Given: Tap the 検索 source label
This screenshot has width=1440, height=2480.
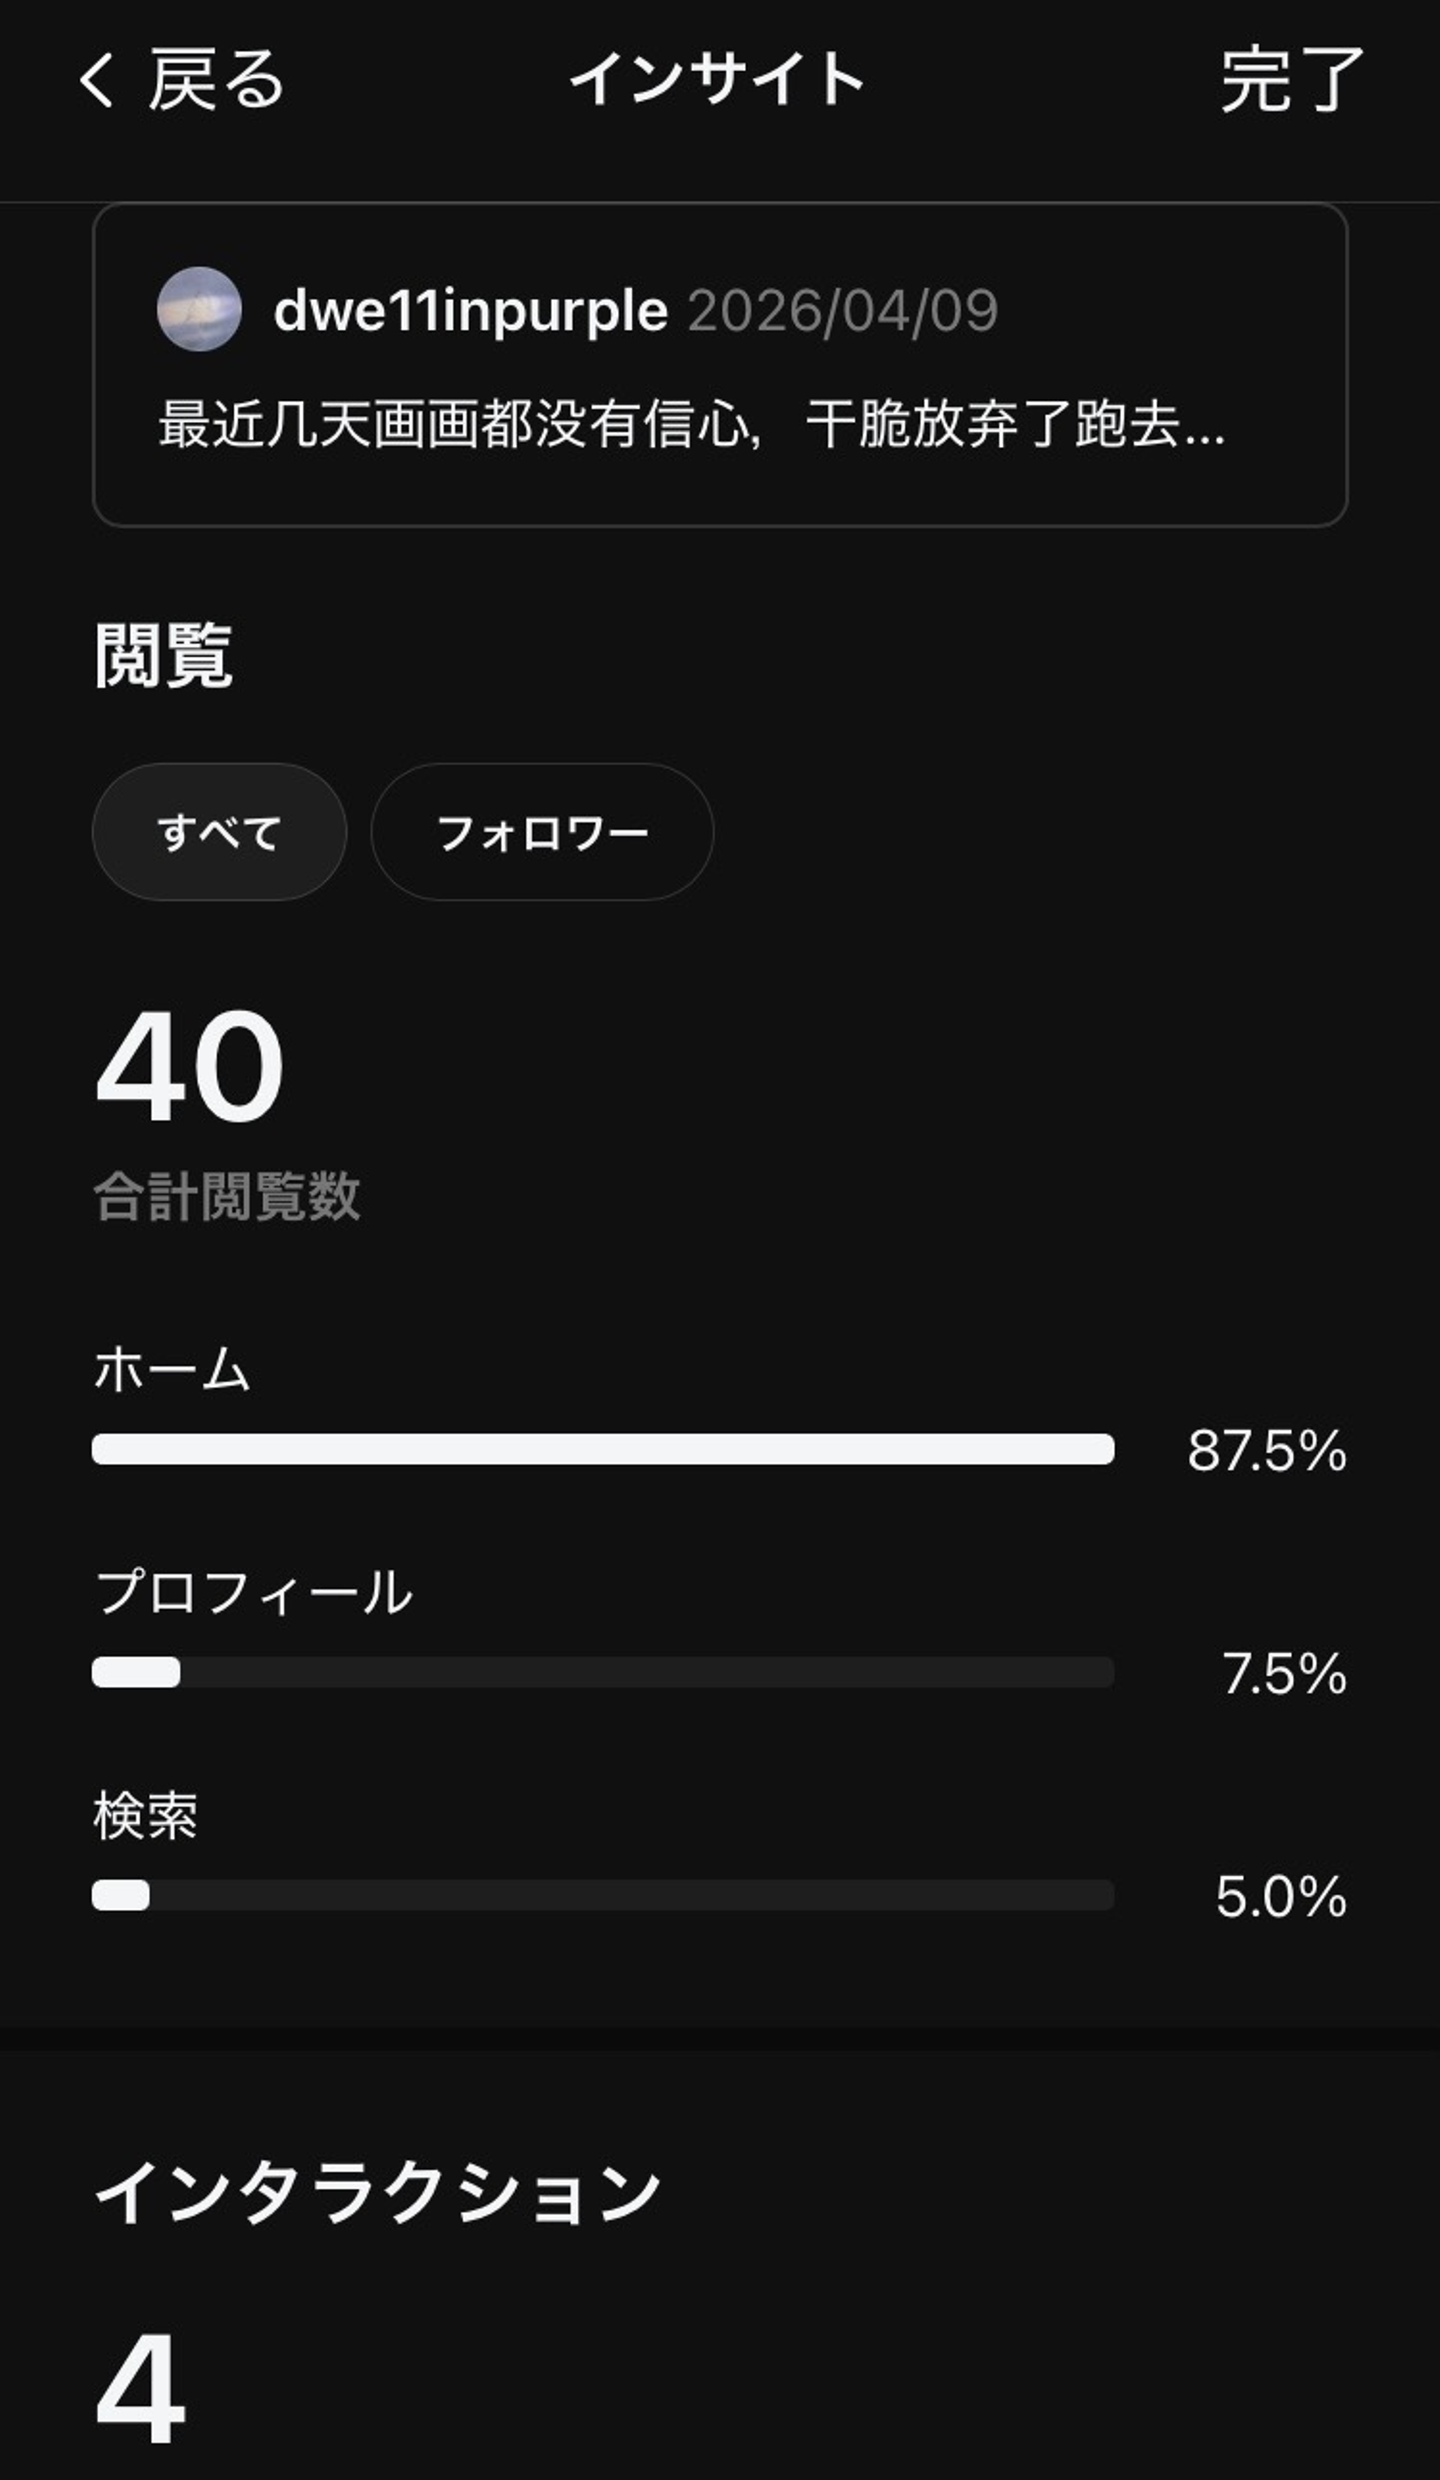Looking at the screenshot, I should click(x=146, y=1815).
